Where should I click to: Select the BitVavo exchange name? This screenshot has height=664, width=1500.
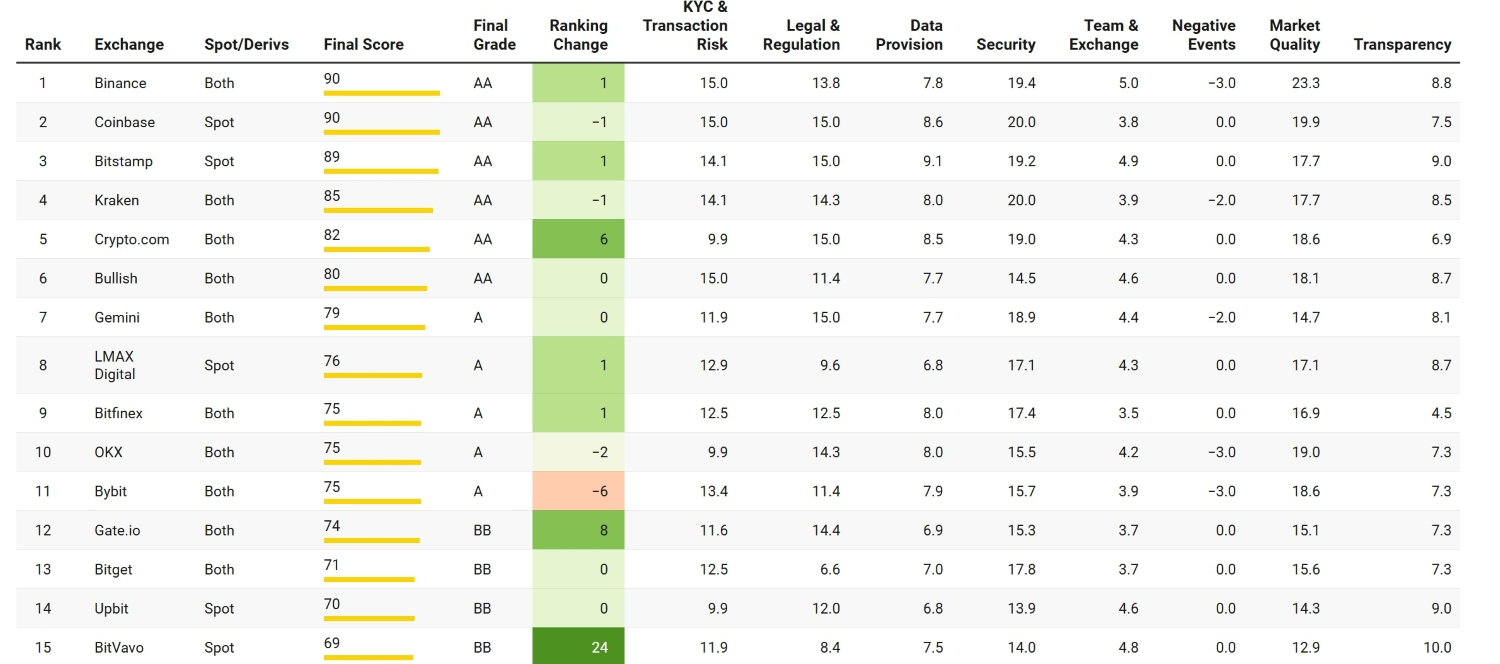click(119, 647)
